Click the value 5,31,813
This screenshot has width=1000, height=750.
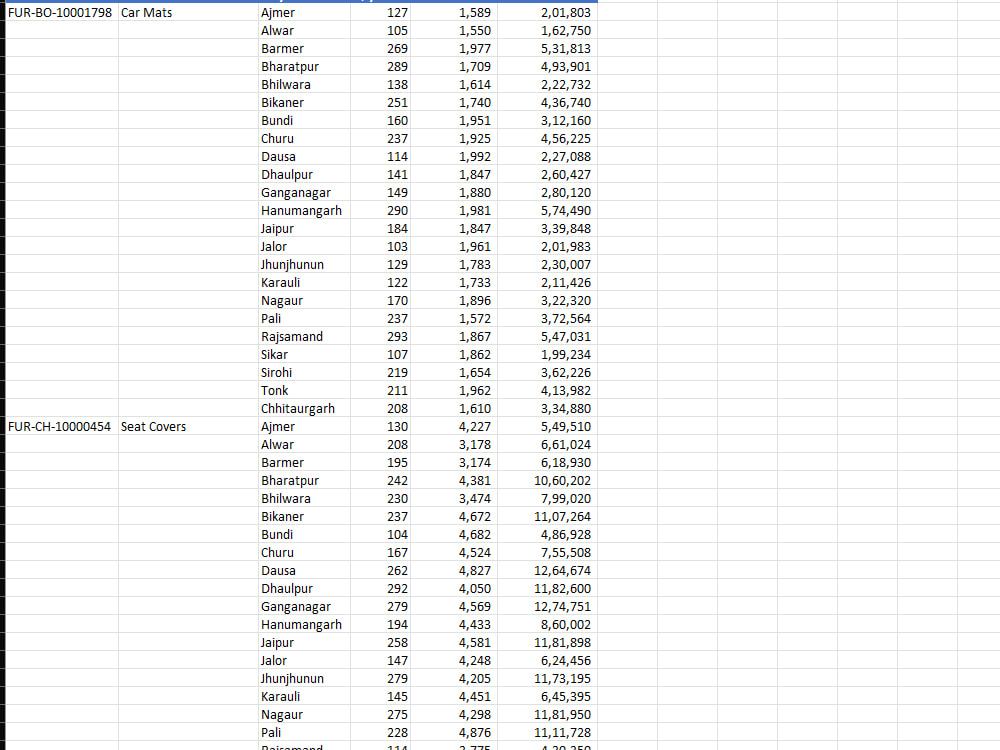point(547,48)
